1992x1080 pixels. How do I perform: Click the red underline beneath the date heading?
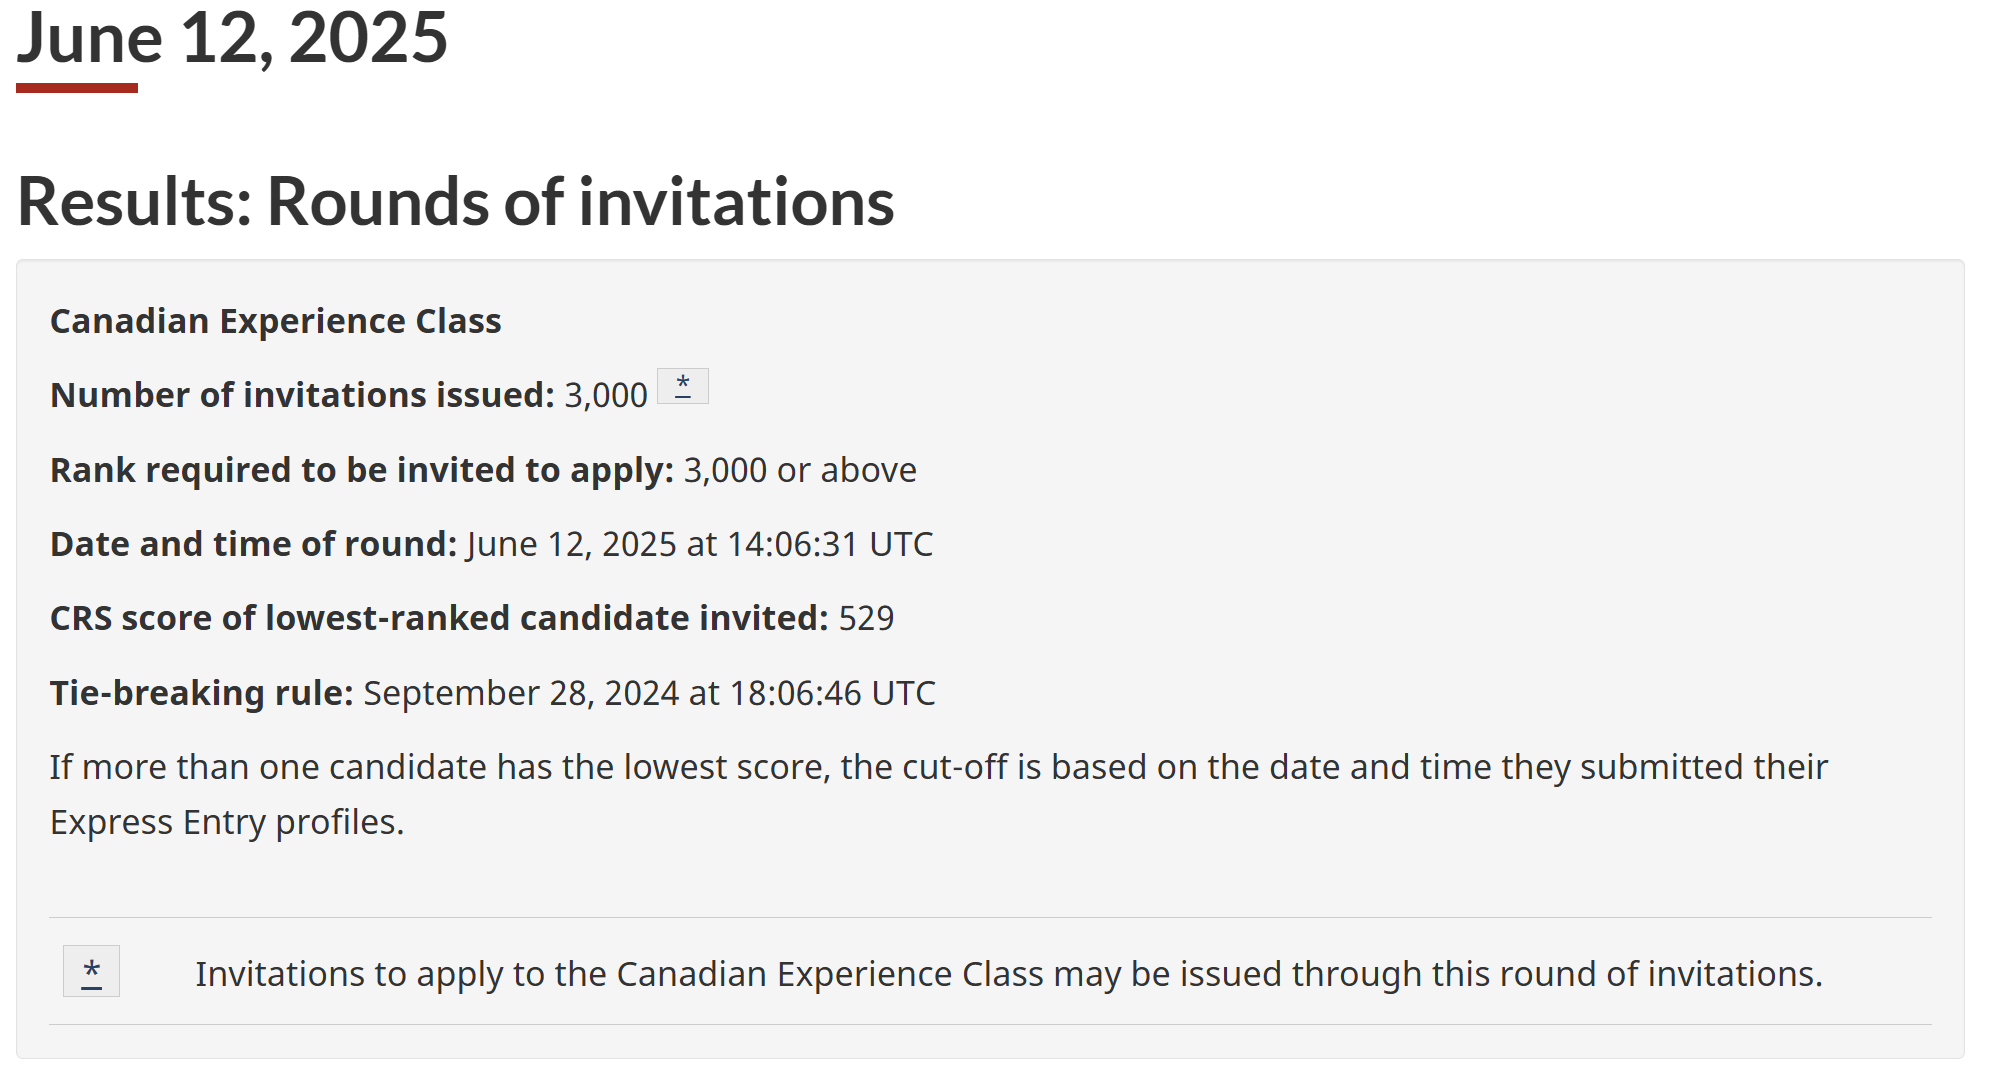click(77, 88)
